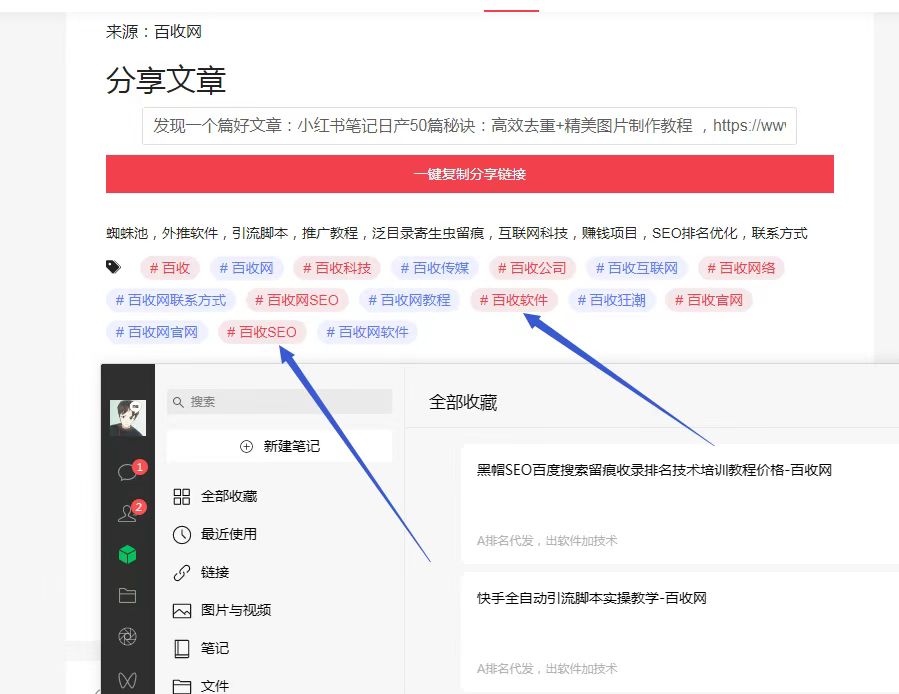The width and height of the screenshot is (899, 694).
Task: Open the 快手全自动引流脚本实操教学 favorite item
Action: coord(680,632)
